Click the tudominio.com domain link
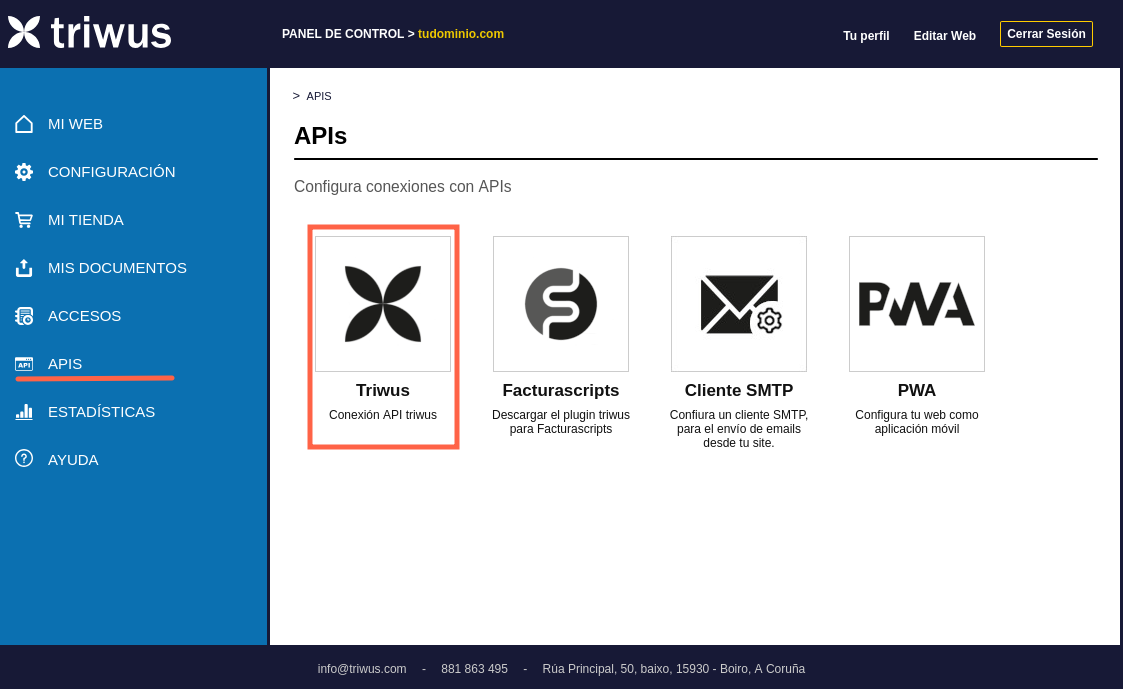 [x=461, y=34]
